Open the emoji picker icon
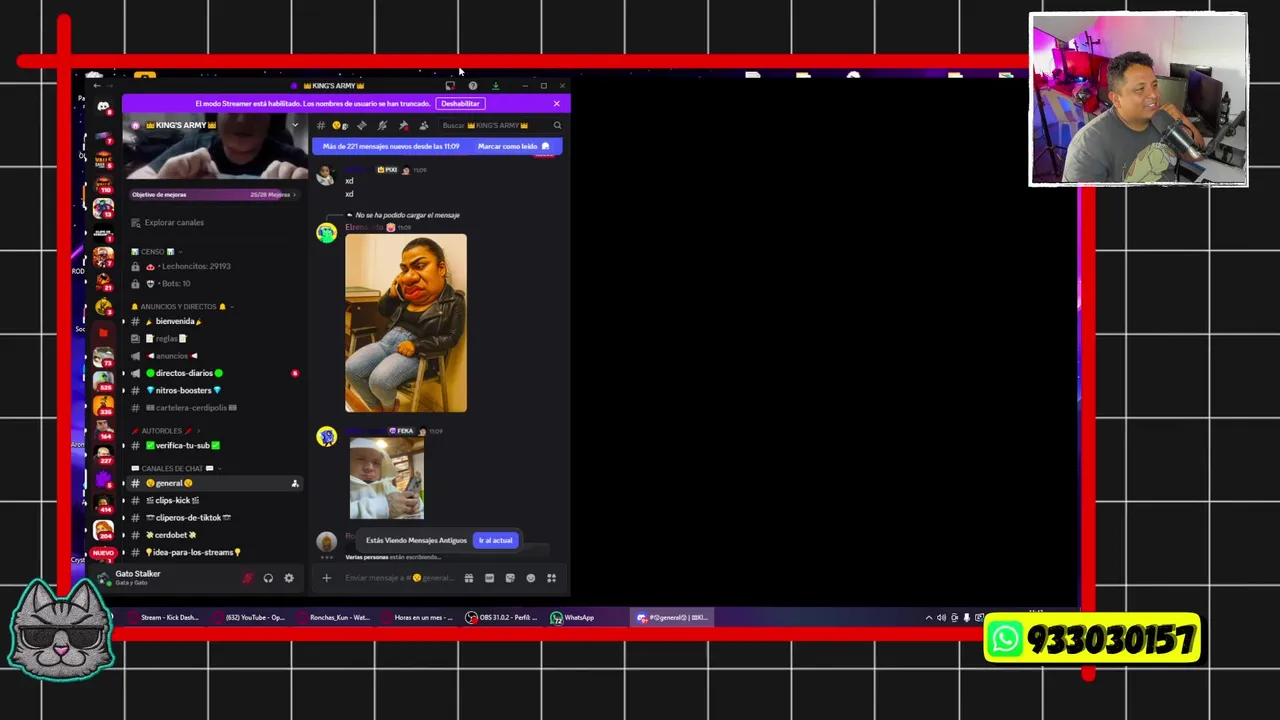Screen dimensions: 1280x720 (531, 578)
